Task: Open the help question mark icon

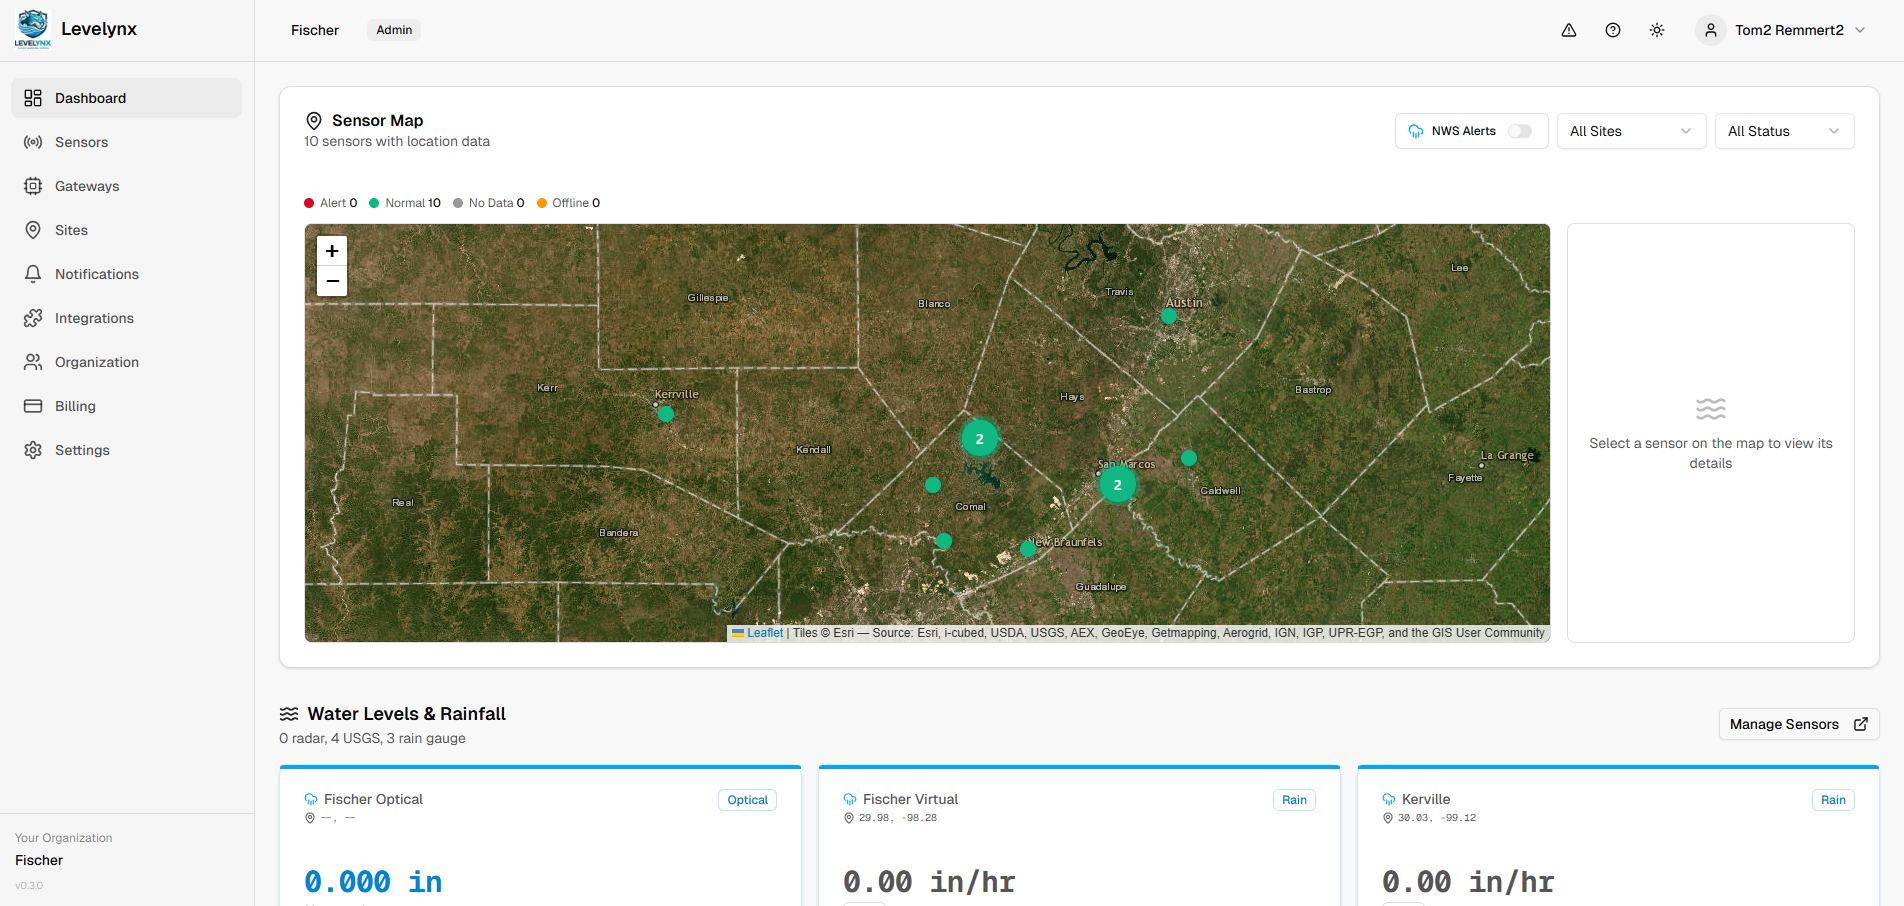Action: click(x=1613, y=30)
